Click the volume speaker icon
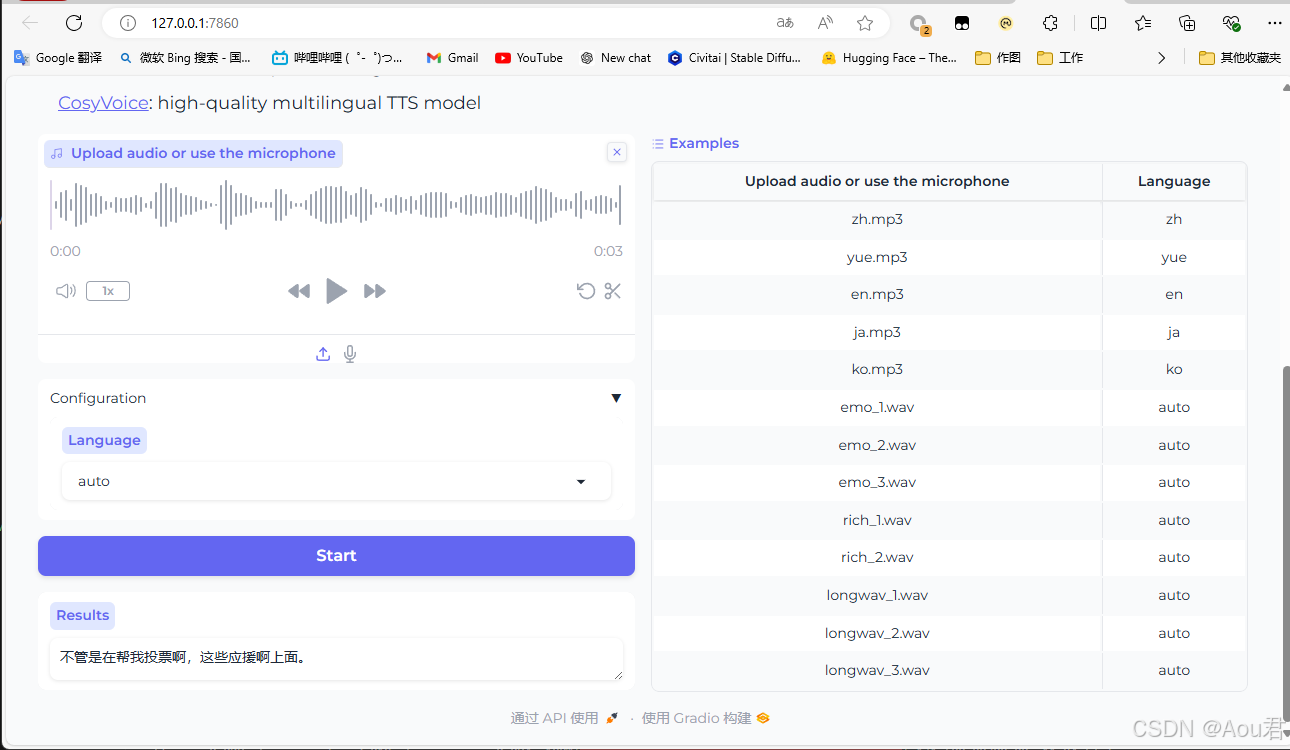 pos(66,291)
